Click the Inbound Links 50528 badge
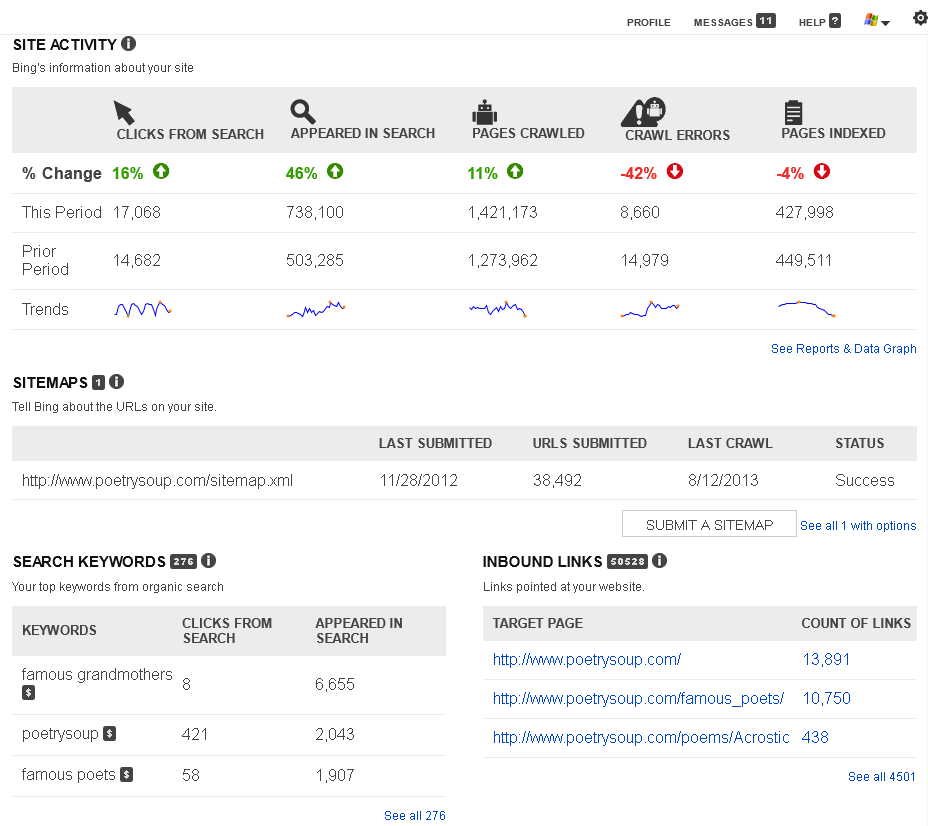 pyautogui.click(x=627, y=562)
